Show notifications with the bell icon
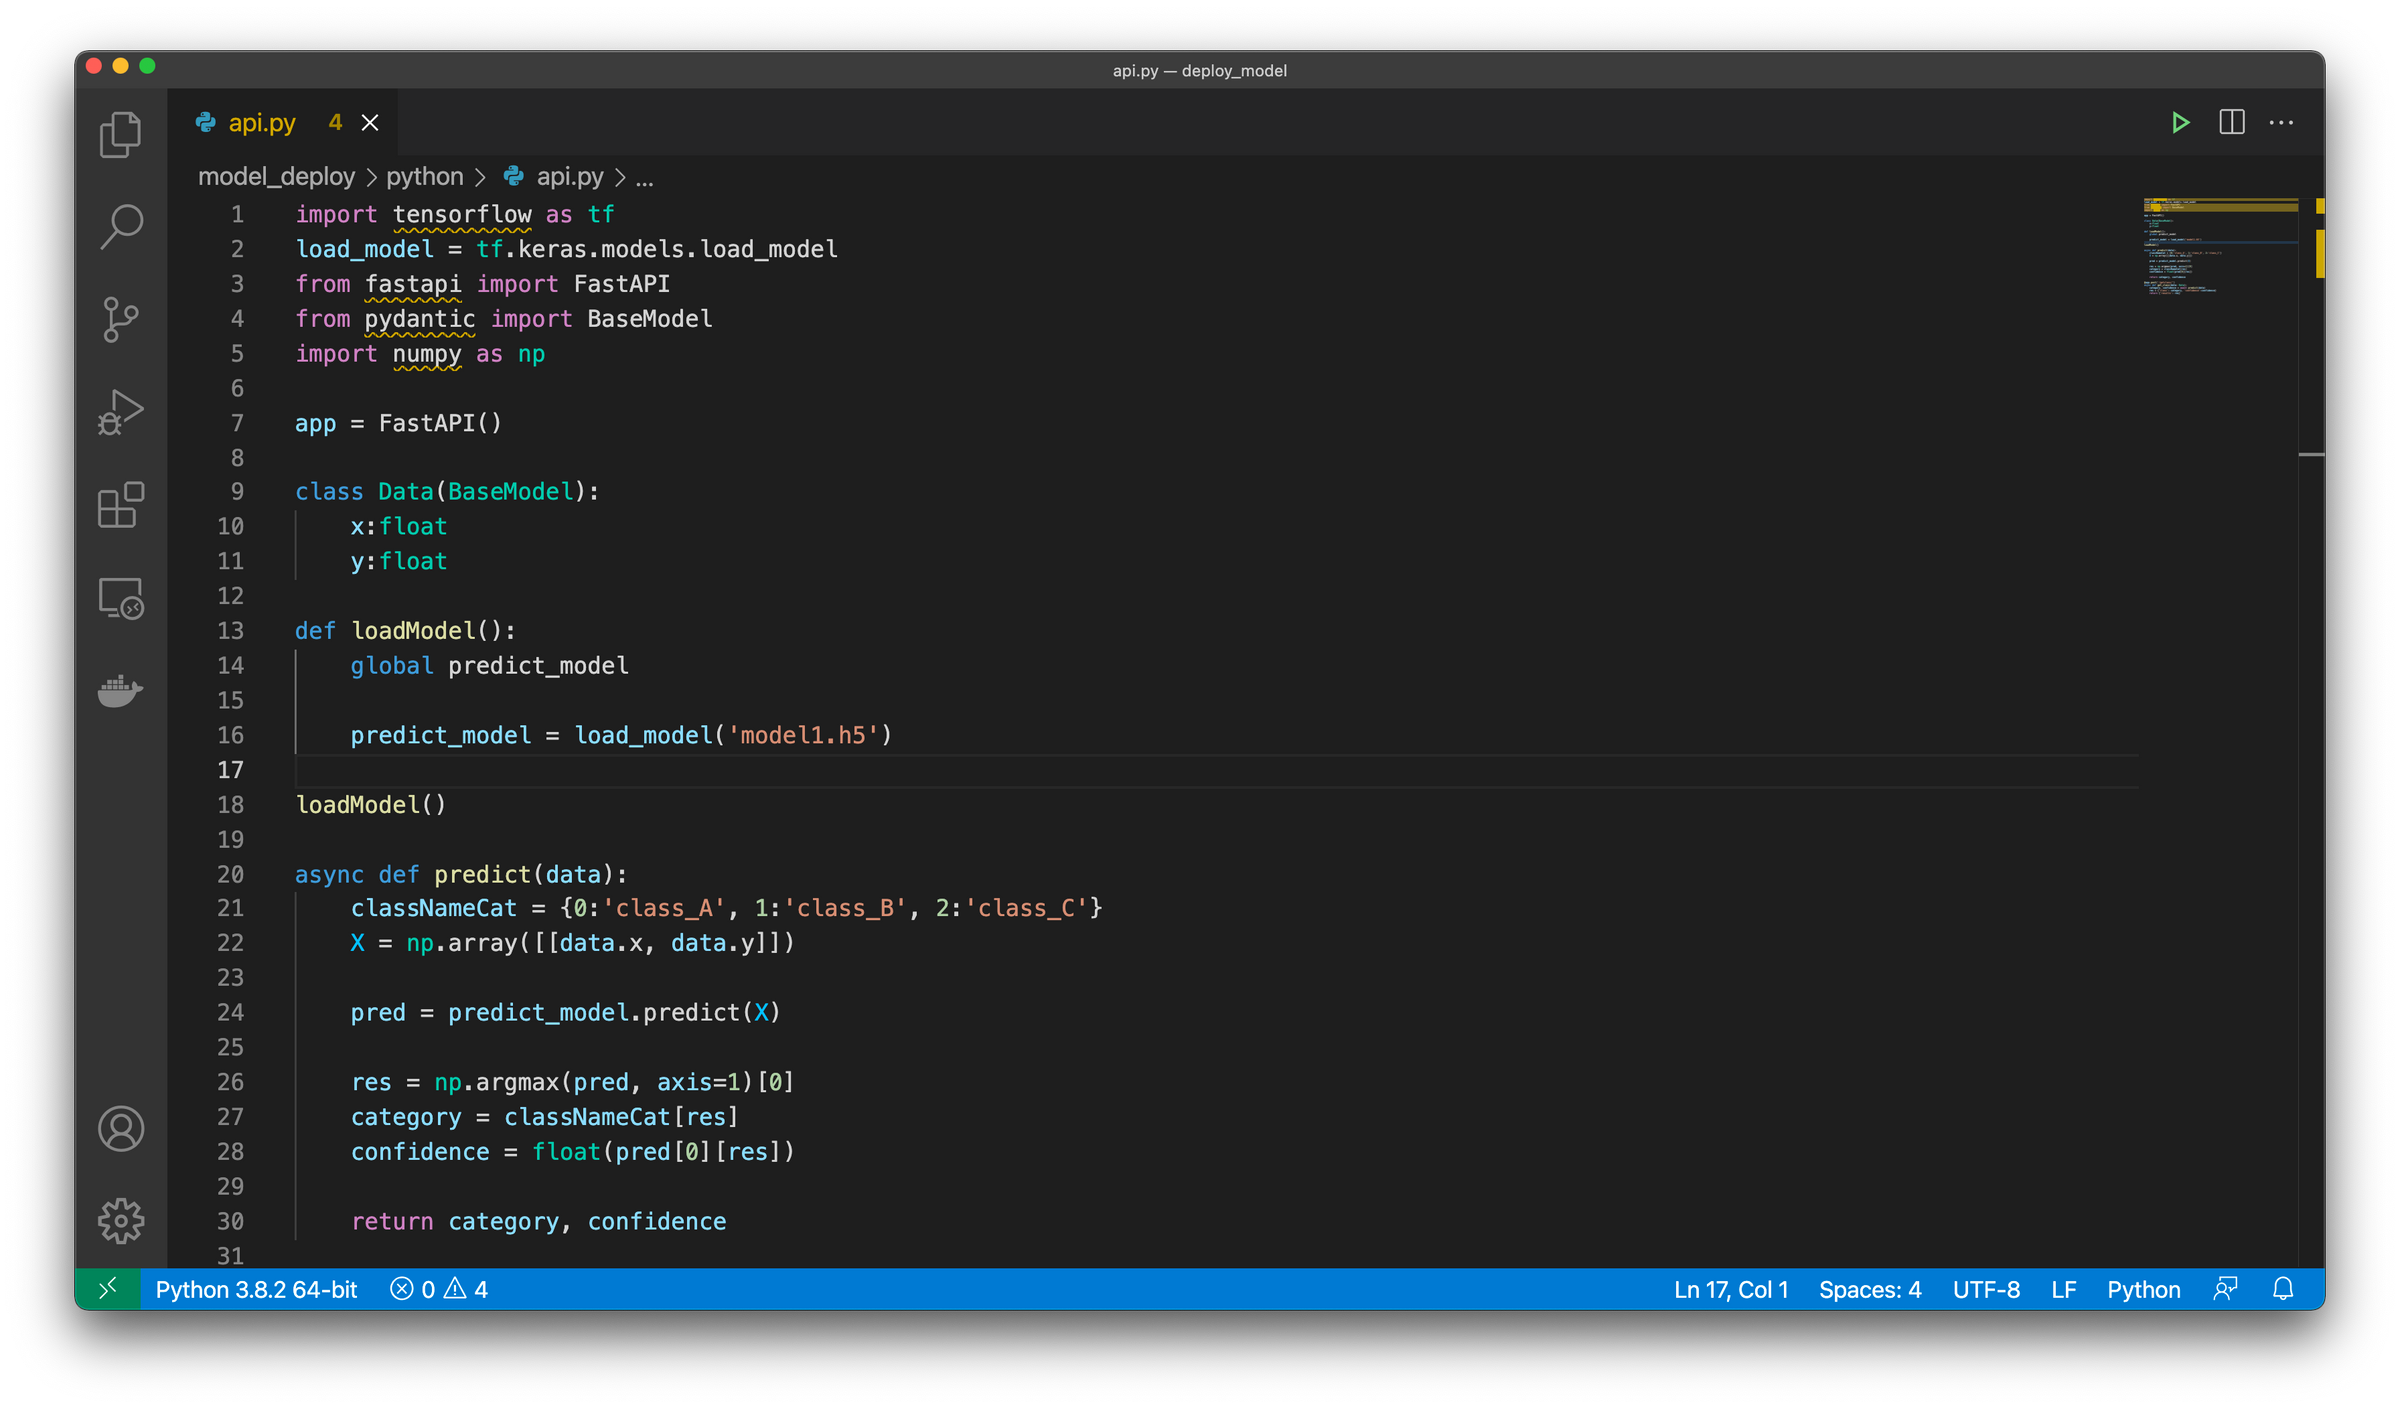The width and height of the screenshot is (2400, 1409). 2284,1289
